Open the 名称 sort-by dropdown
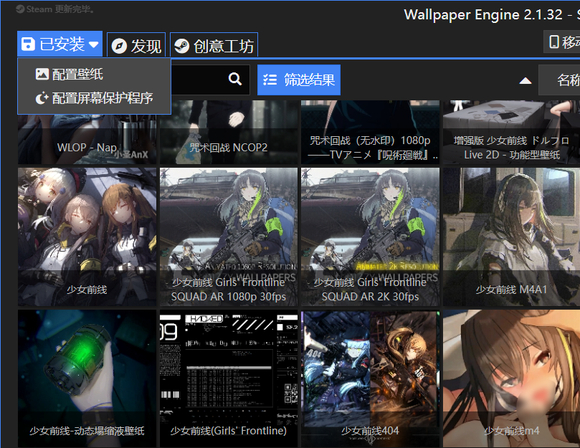Image resolution: width=580 pixels, height=448 pixels. pyautogui.click(x=559, y=80)
